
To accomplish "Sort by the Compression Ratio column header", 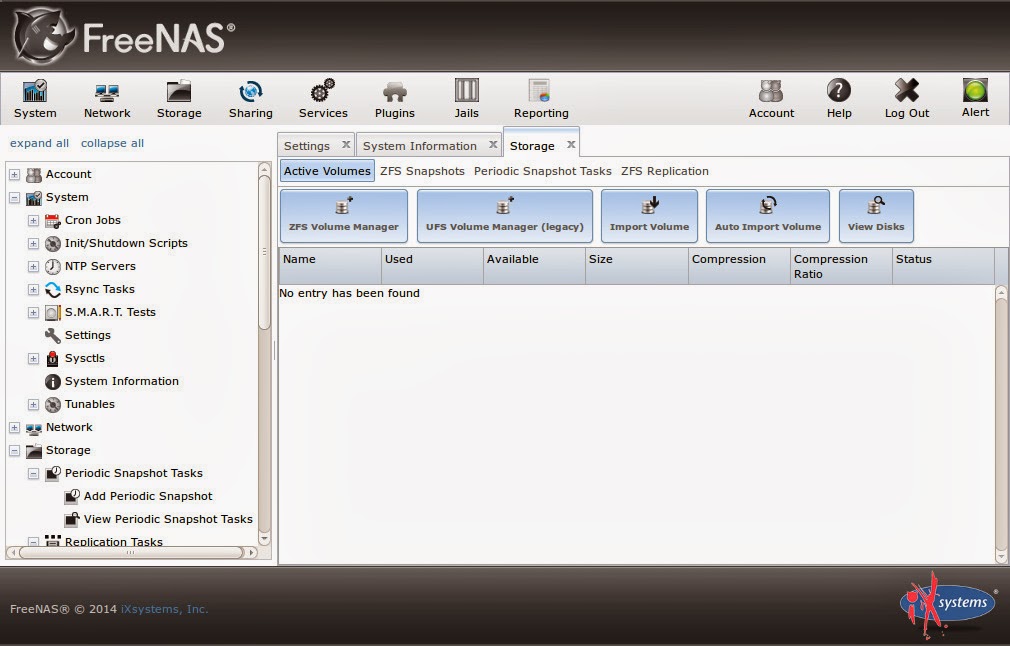I will tap(841, 266).
